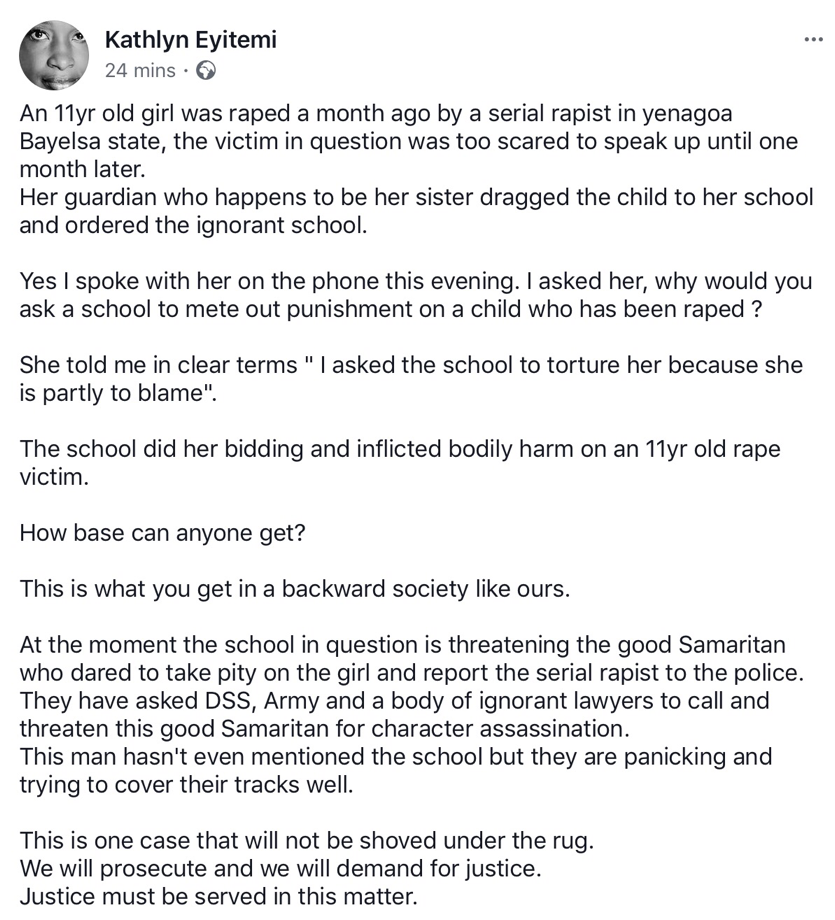The image size is (835, 920).
Task: Click the sentence 'How base can anyone get?'
Action: 162,532
